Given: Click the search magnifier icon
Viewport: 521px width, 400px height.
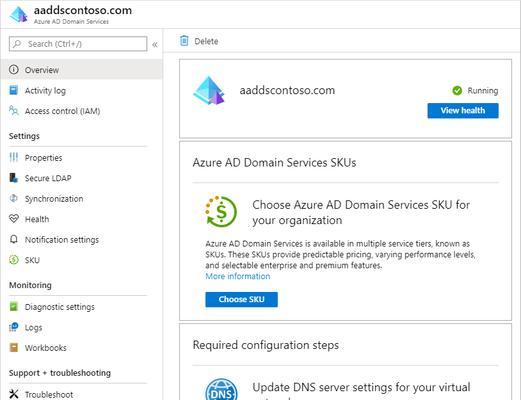Looking at the screenshot, I should click(x=17, y=44).
